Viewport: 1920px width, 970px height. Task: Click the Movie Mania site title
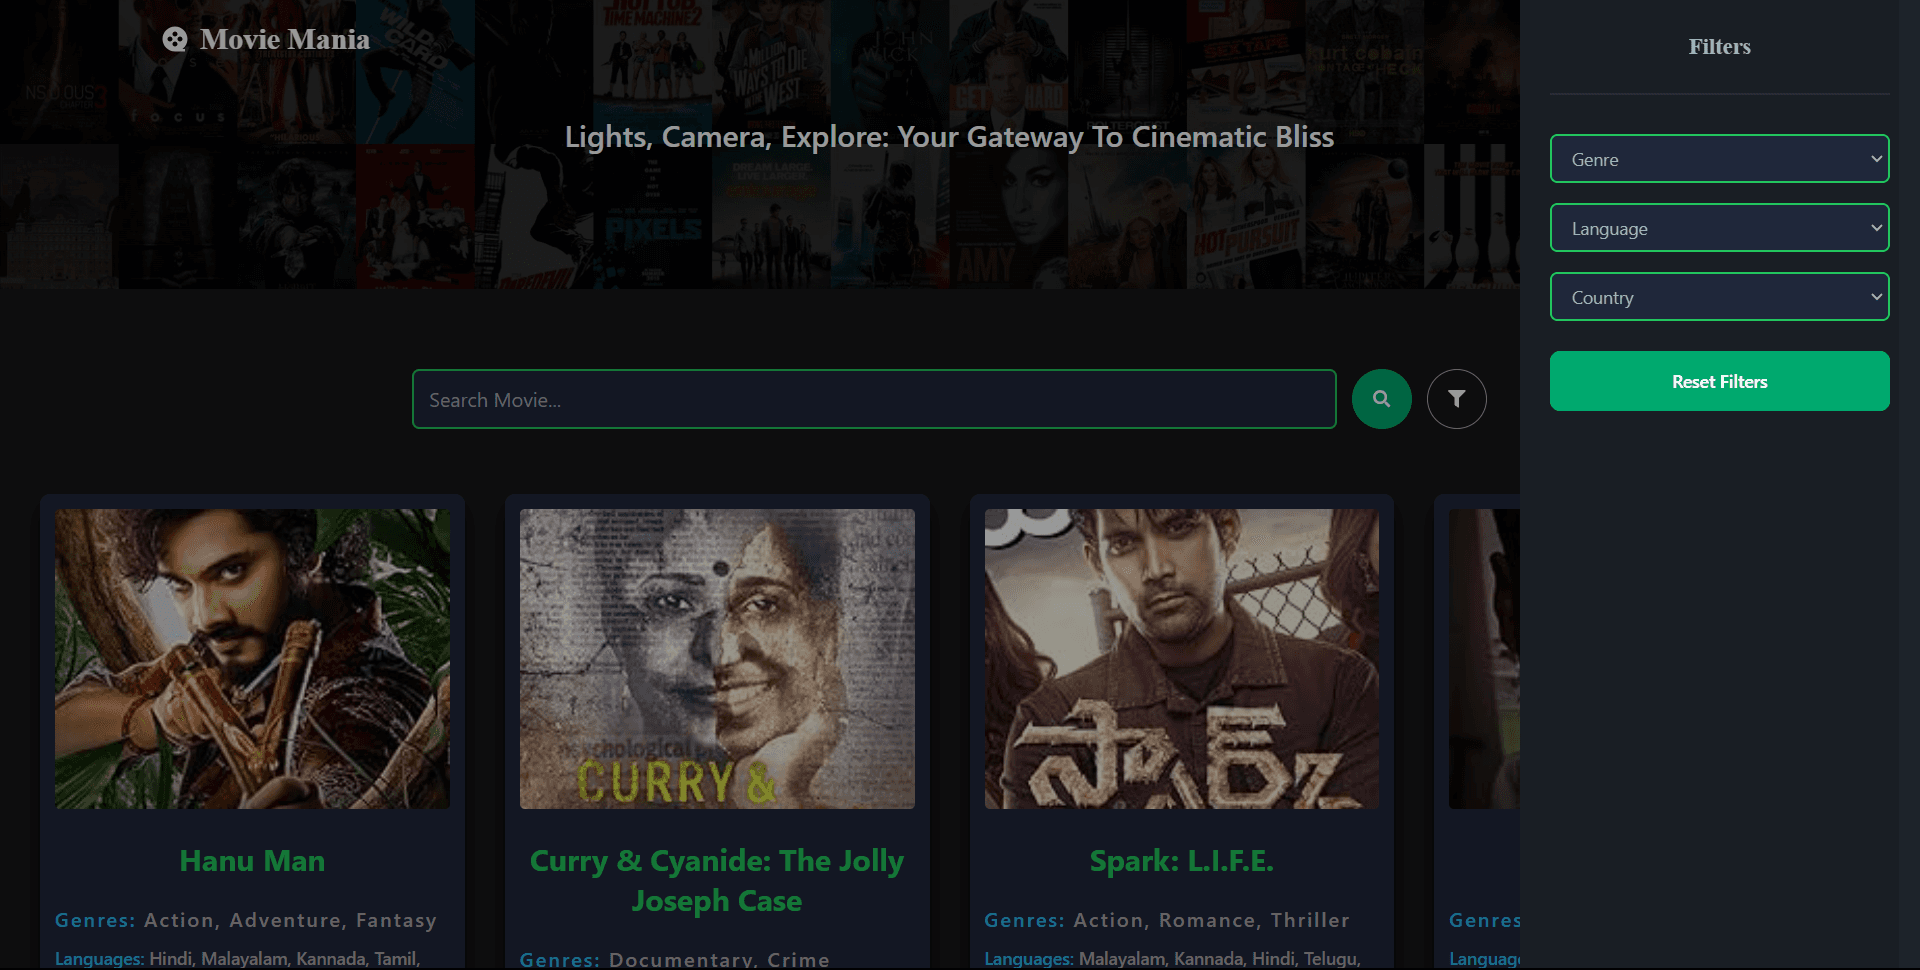[x=285, y=39]
